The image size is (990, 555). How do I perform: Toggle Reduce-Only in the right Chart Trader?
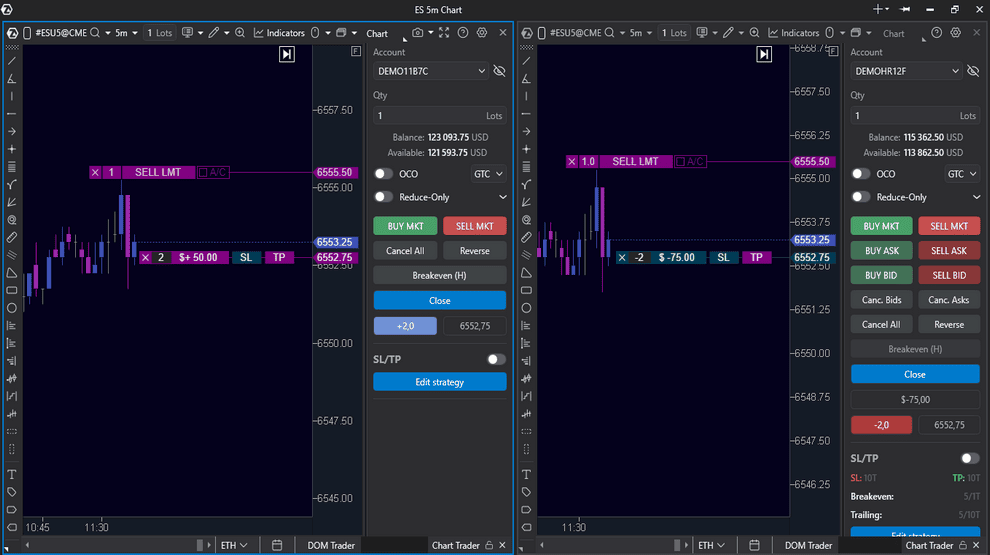tap(861, 197)
